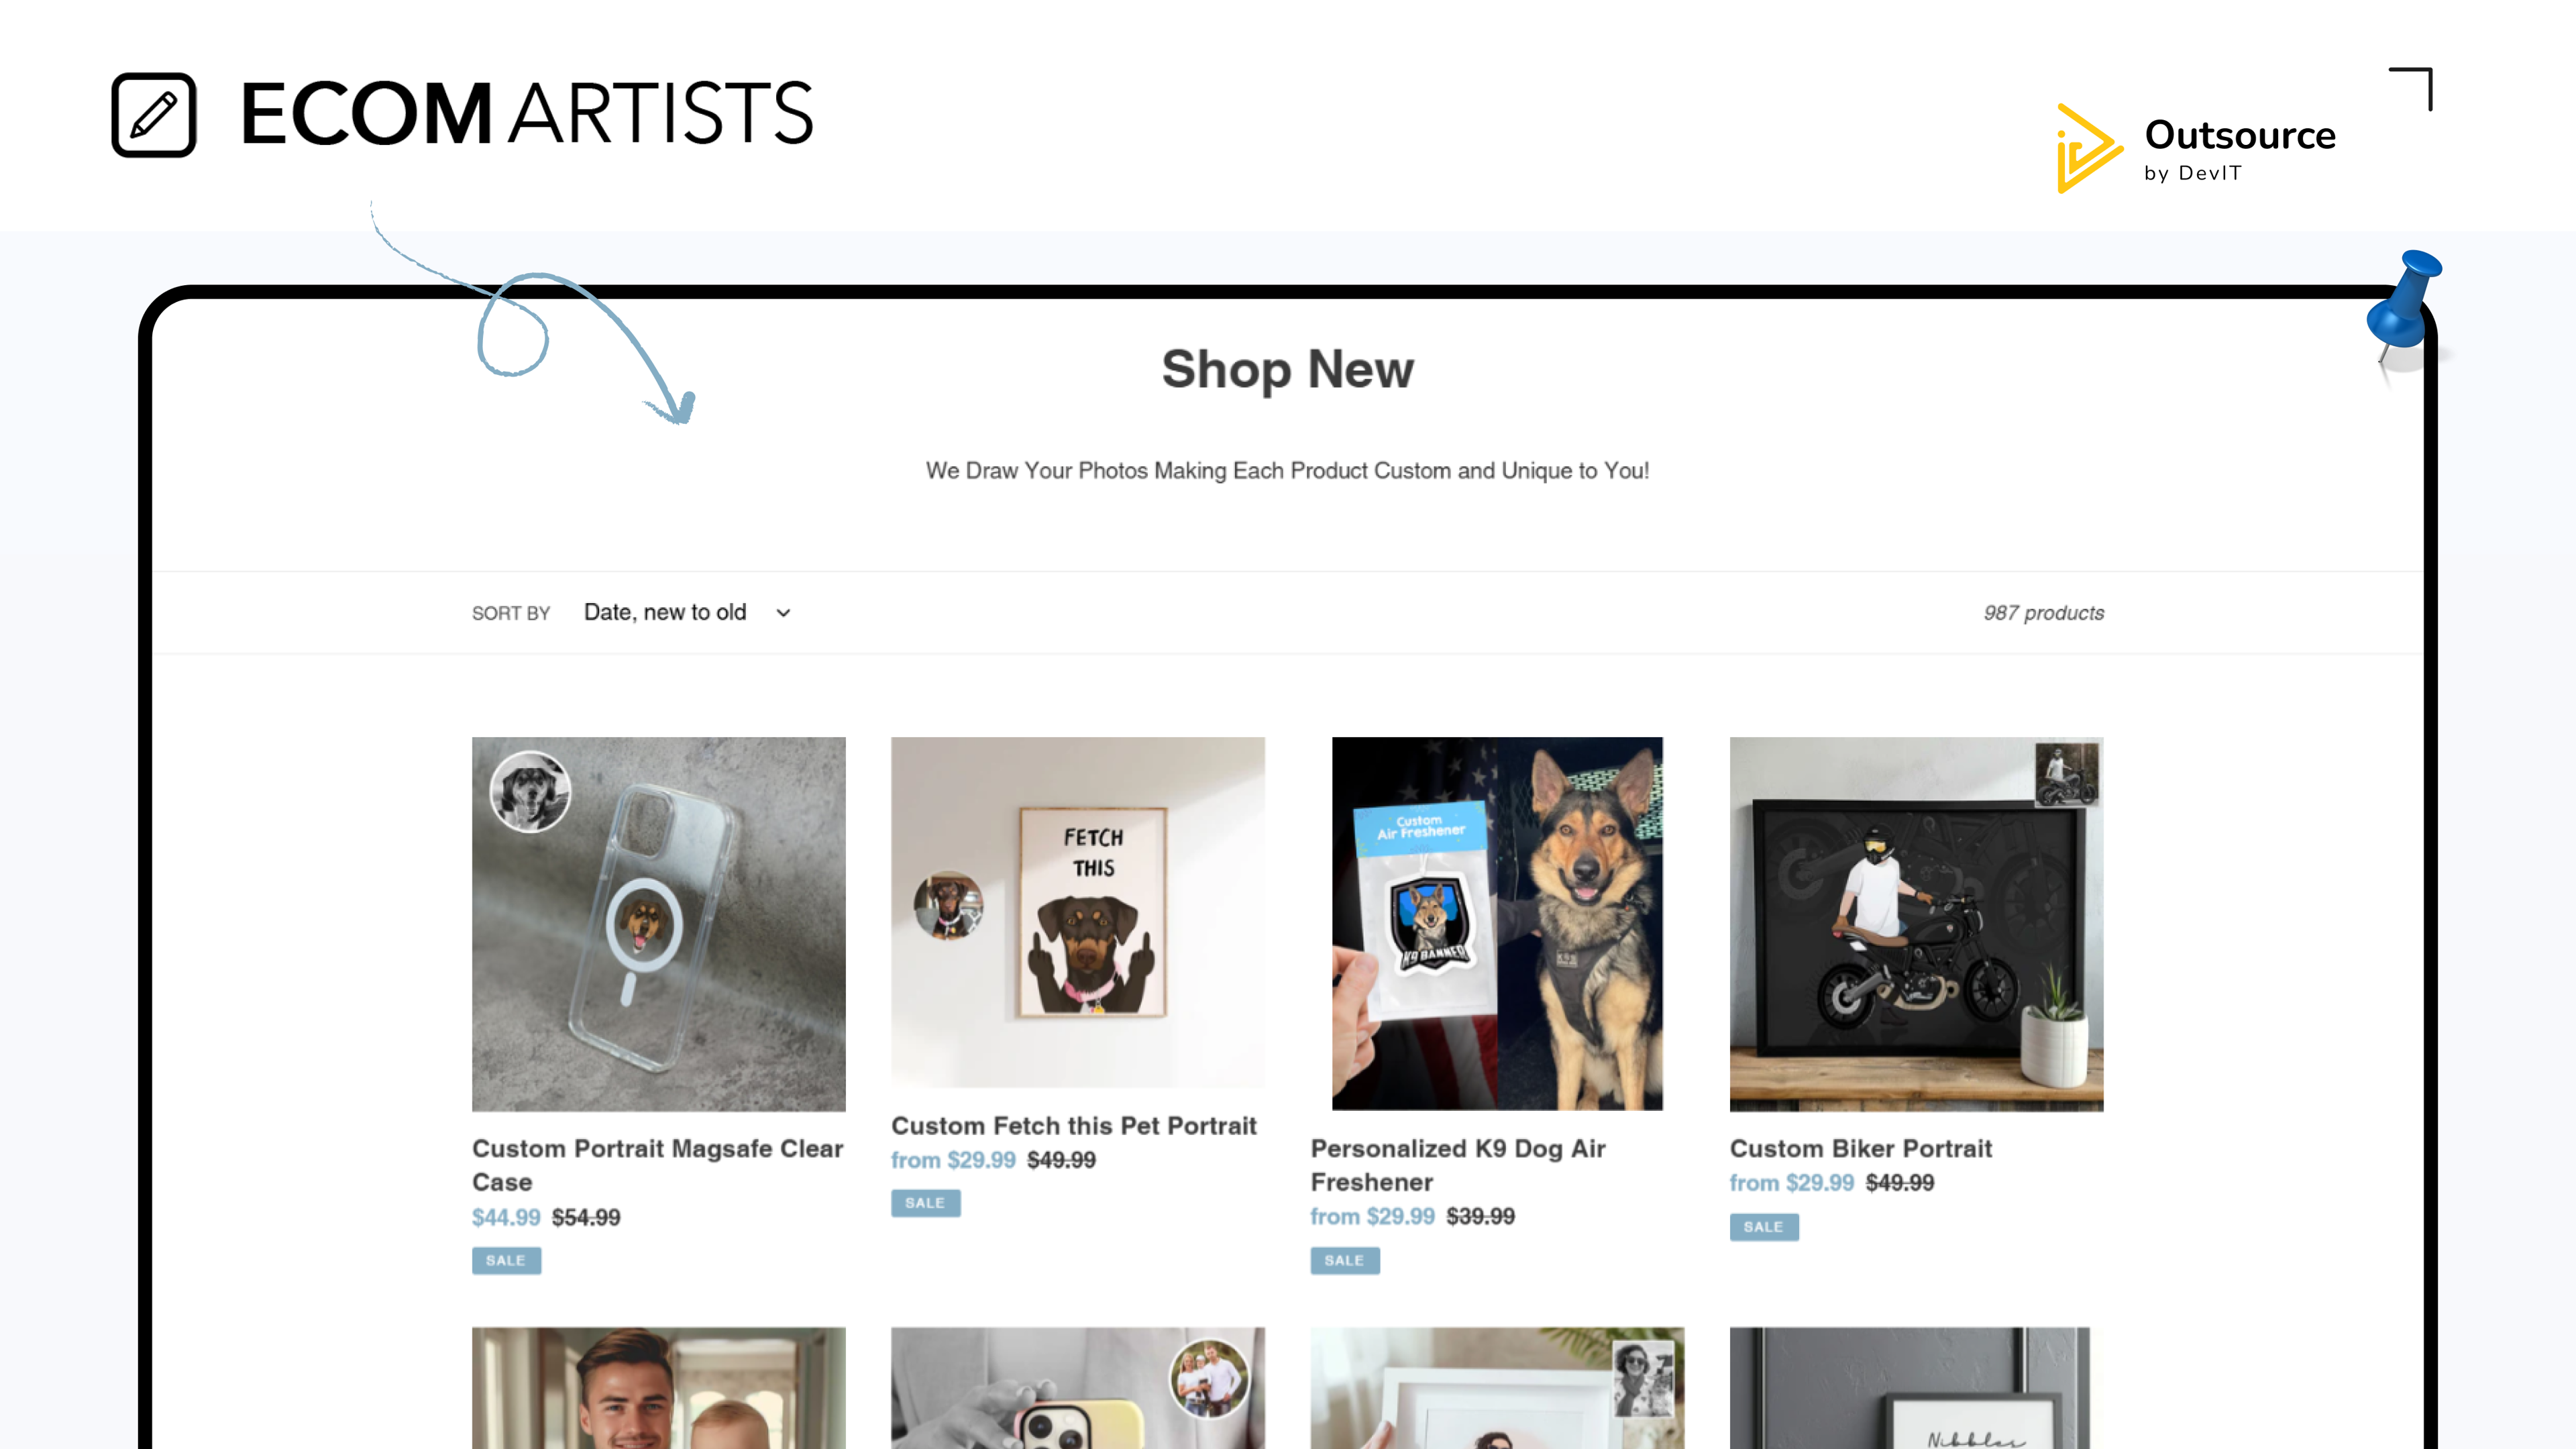Image resolution: width=2576 pixels, height=1449 pixels.
Task: Click the SALE badge under Custom Biker Portrait
Action: [1763, 1226]
